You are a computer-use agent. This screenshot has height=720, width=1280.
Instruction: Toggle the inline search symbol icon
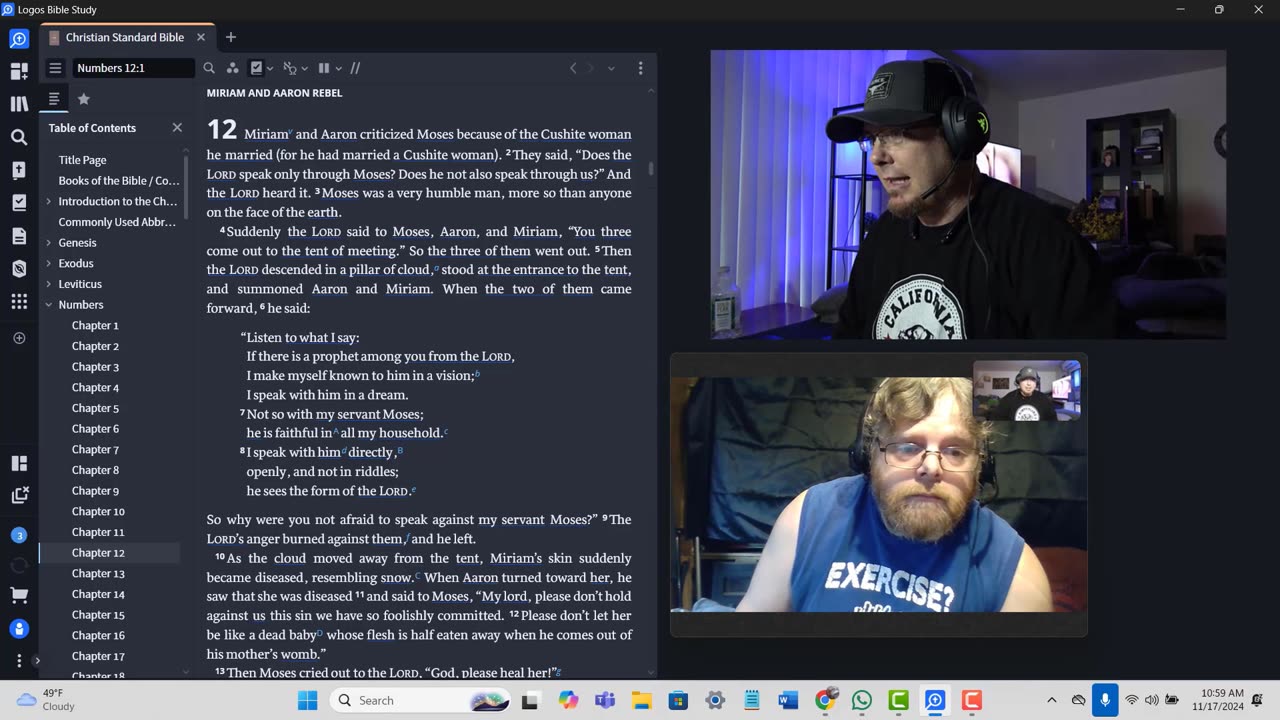[289, 68]
